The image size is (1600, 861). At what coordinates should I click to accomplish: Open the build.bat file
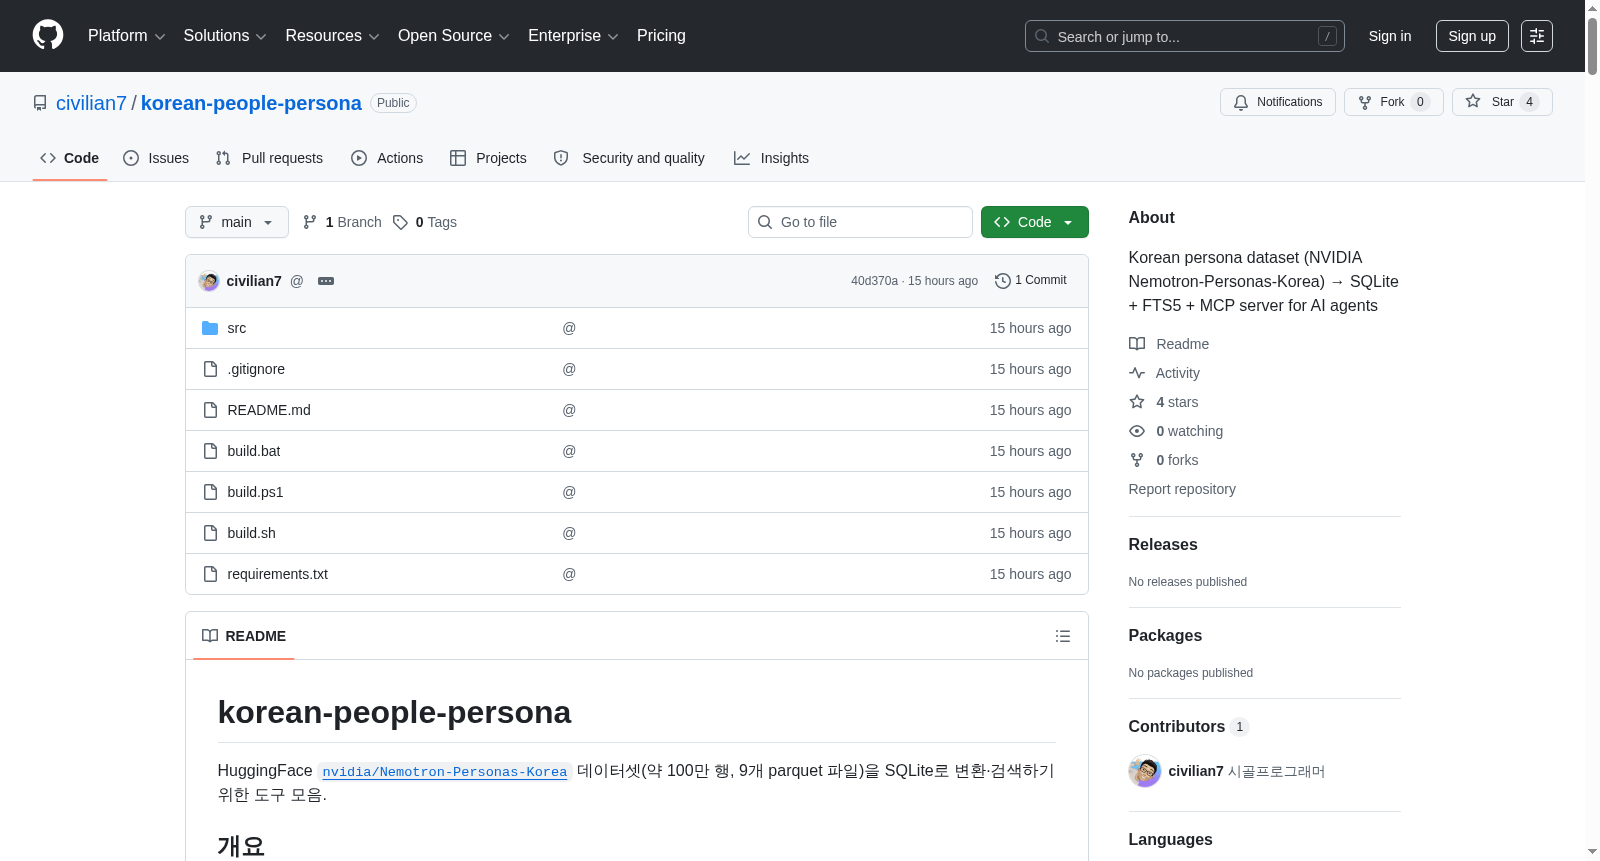click(254, 451)
